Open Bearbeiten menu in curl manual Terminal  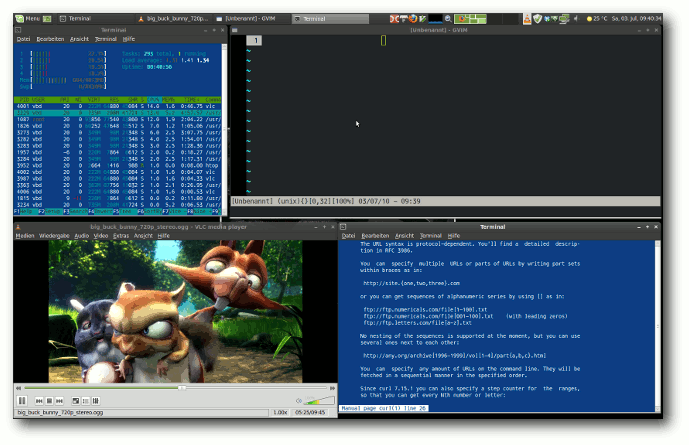point(375,236)
